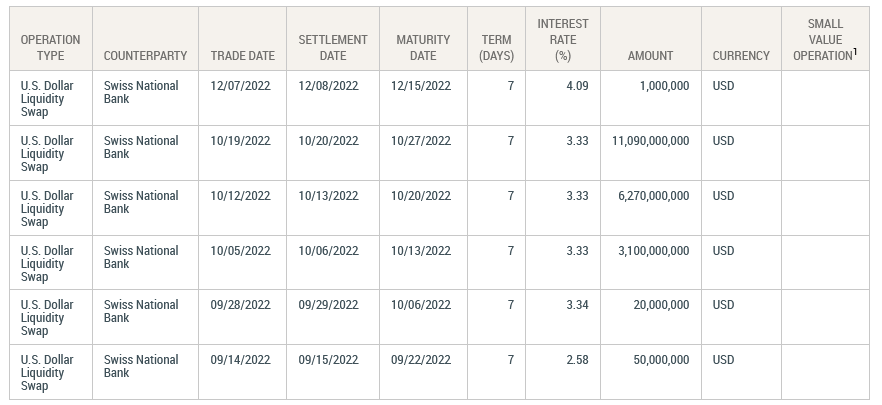Select amount 11,090,000,000 cell

point(651,153)
